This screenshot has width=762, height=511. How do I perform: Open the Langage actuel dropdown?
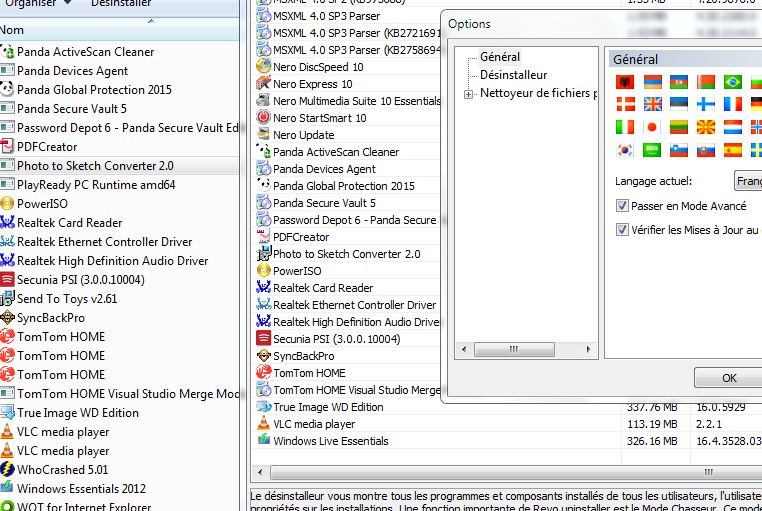tap(748, 181)
